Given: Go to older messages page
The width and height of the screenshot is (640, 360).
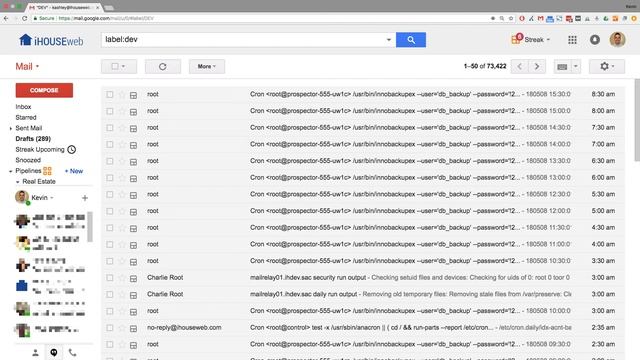Looking at the screenshot, I should click(537, 67).
